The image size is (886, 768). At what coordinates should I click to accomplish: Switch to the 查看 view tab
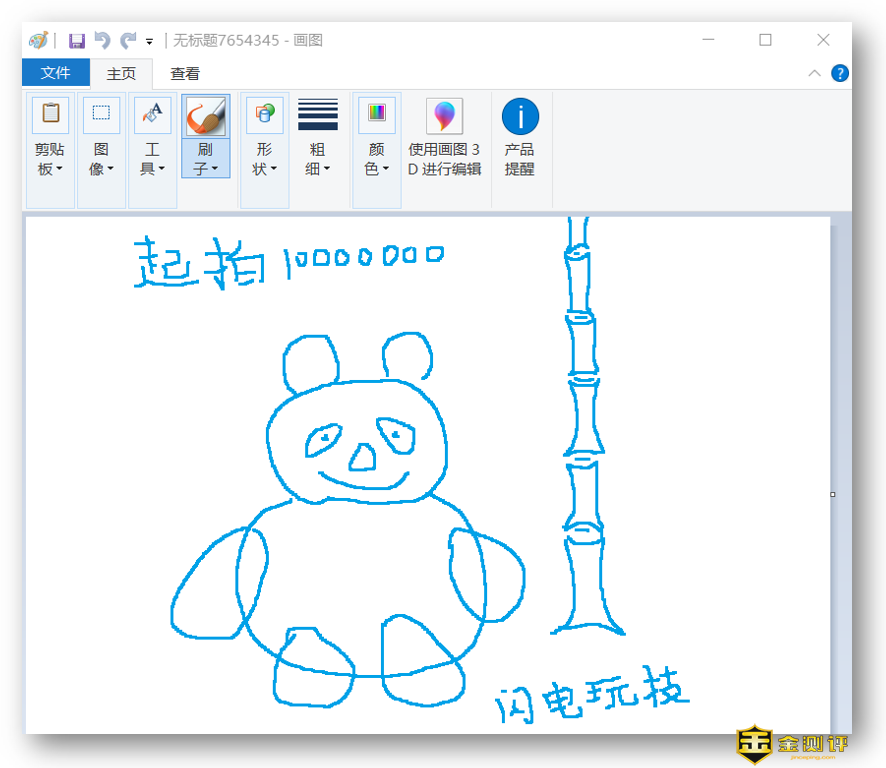pos(185,73)
